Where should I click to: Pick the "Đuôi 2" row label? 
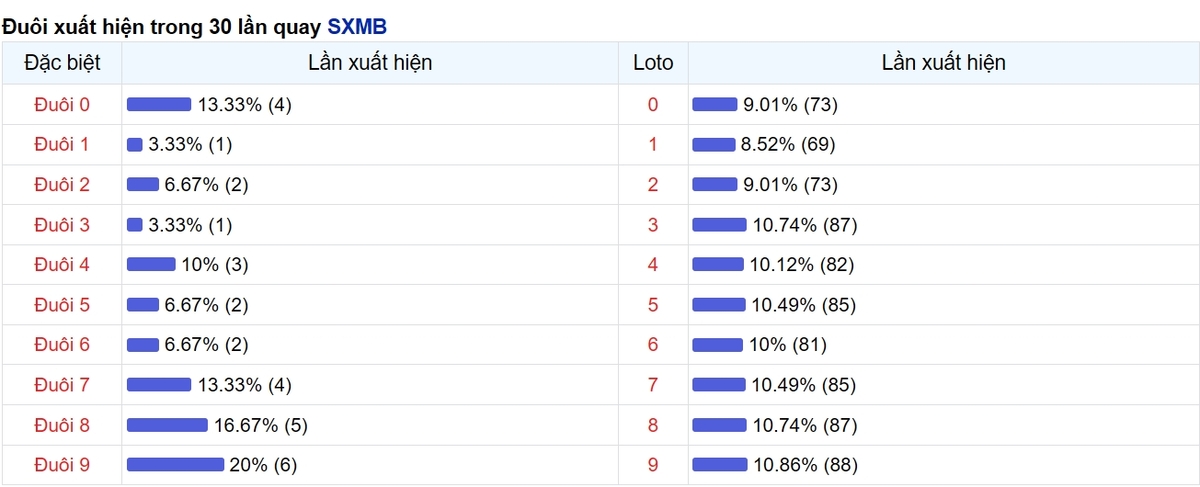62,185
